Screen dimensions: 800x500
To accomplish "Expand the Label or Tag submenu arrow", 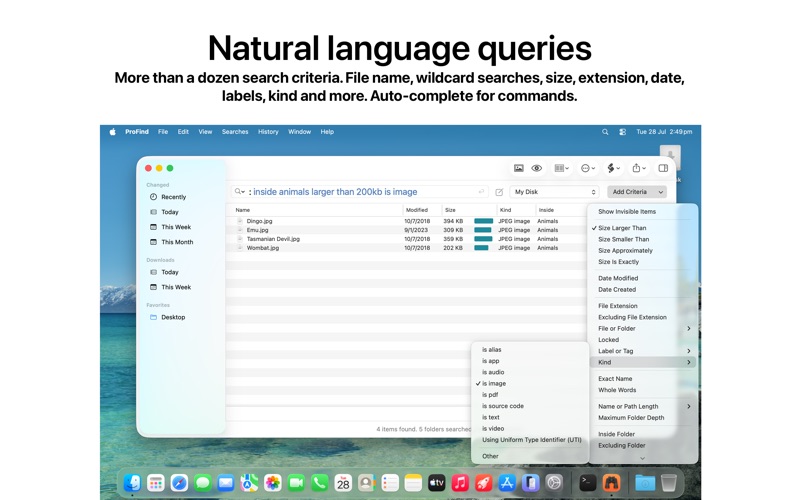I will pyautogui.click(x=688, y=351).
